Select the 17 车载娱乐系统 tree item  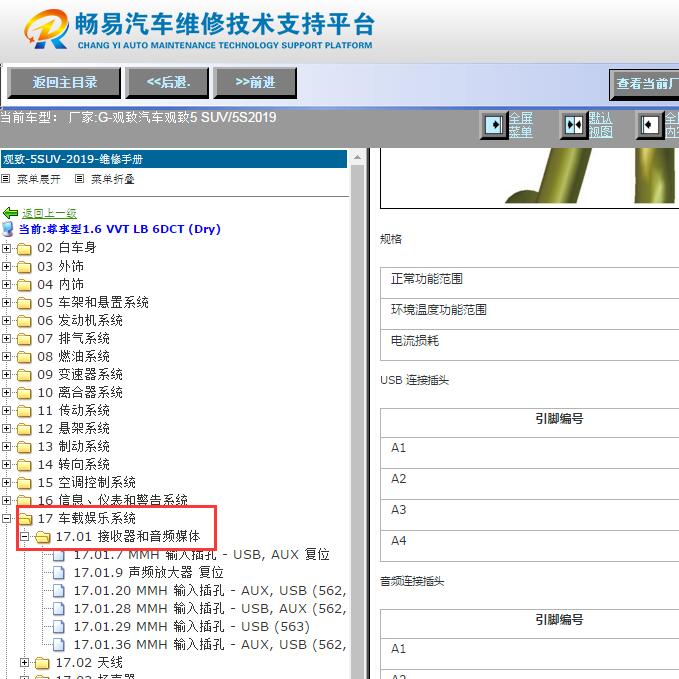pyautogui.click(x=87, y=518)
